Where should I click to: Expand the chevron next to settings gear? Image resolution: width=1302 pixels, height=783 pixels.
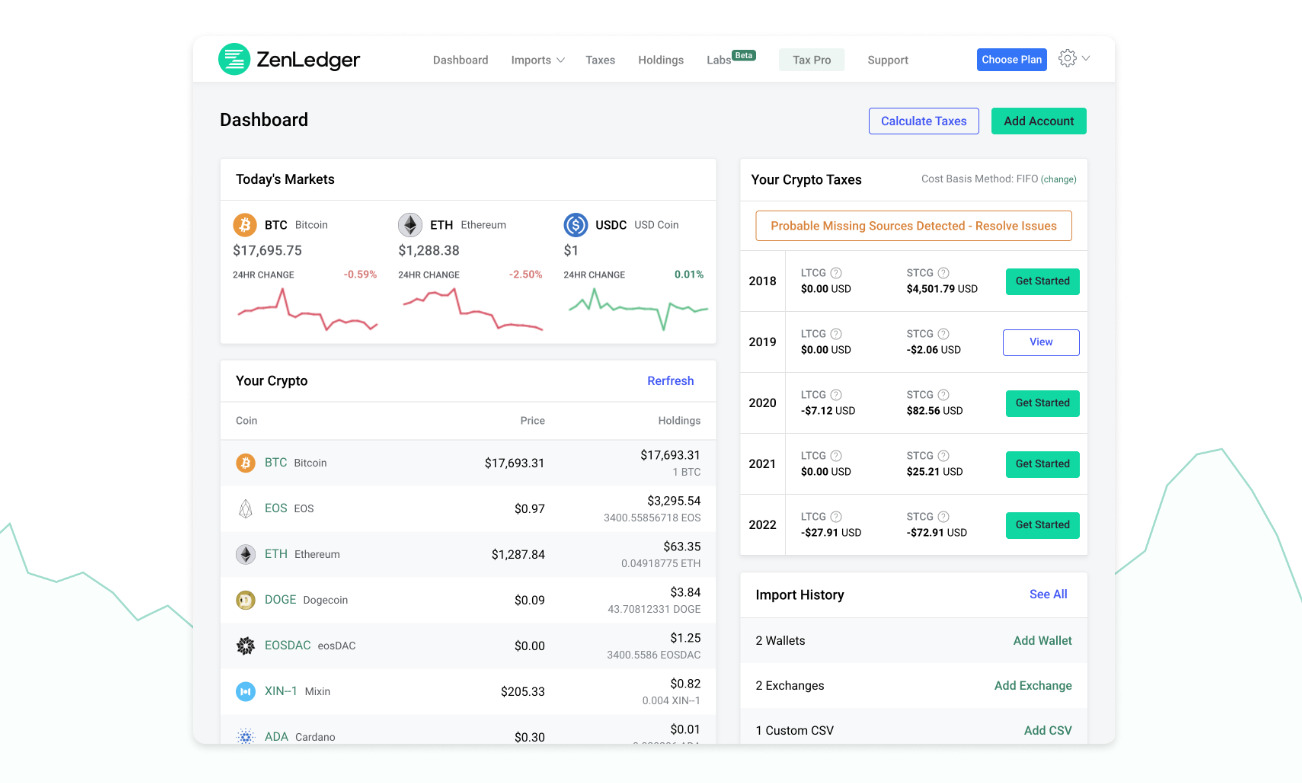click(1086, 58)
